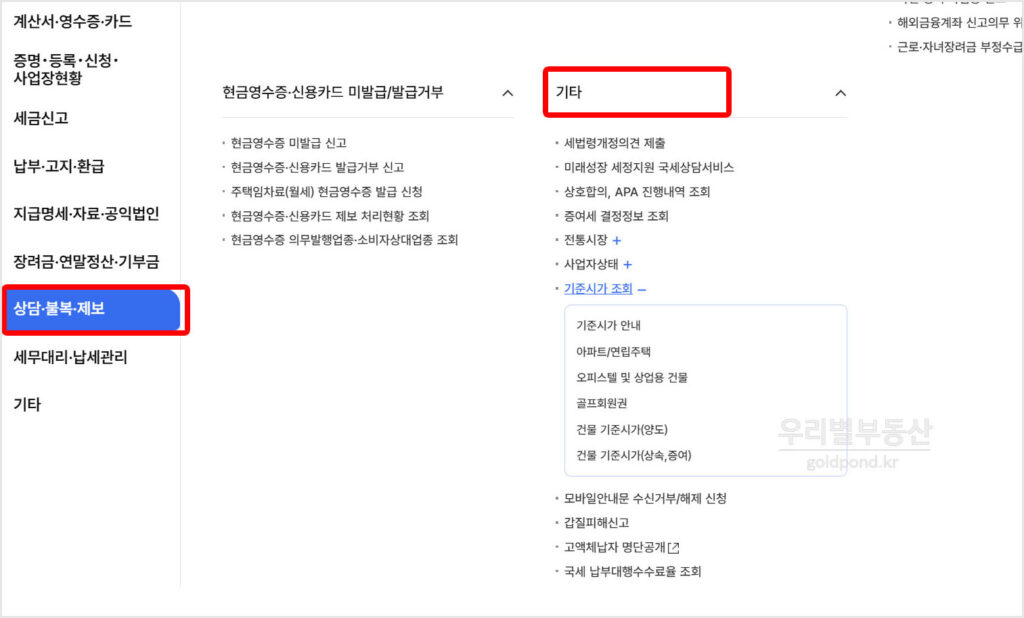The width and height of the screenshot is (1024, 618).
Task: Click the 전통시장 menu label
Action: (x=585, y=240)
